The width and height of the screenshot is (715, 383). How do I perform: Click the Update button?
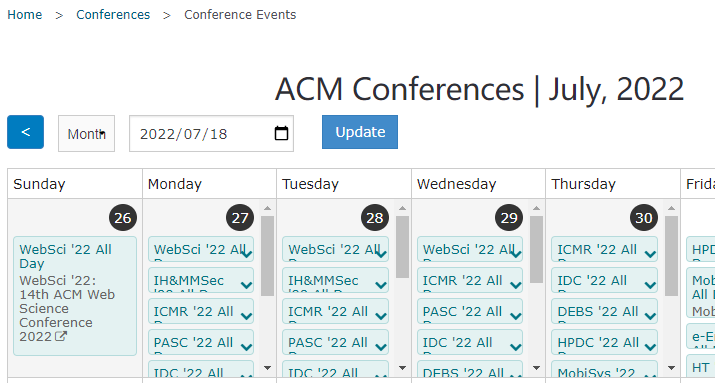(360, 132)
